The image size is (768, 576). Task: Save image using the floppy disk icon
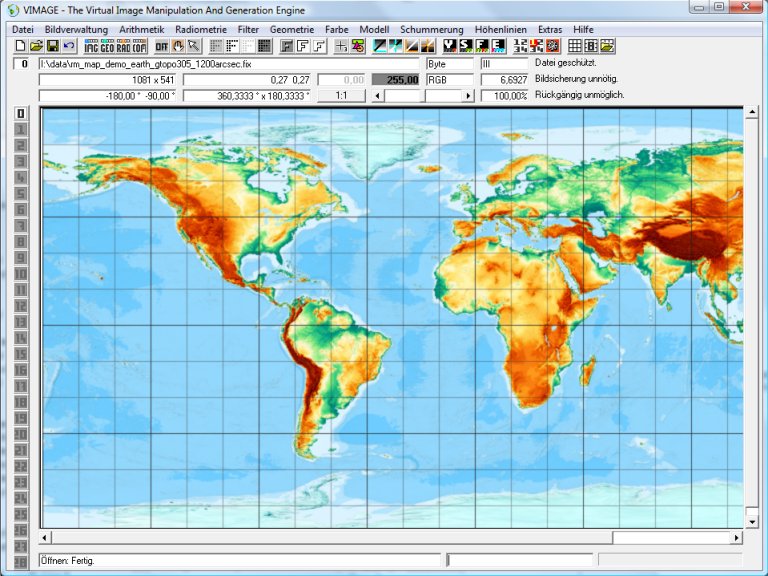[x=52, y=46]
